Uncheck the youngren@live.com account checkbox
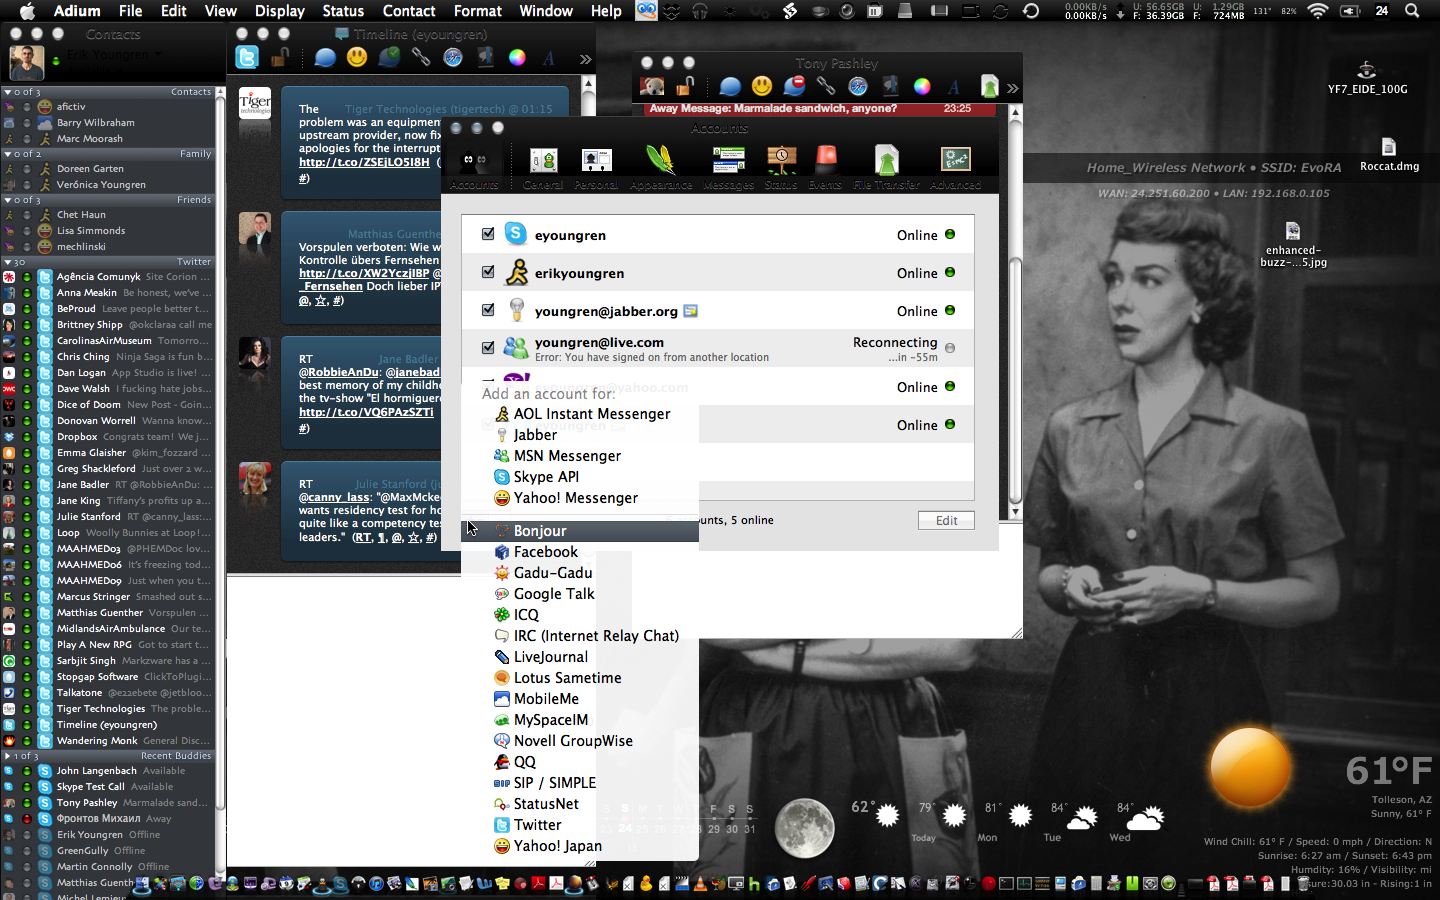Image resolution: width=1440 pixels, height=900 pixels. click(x=488, y=348)
